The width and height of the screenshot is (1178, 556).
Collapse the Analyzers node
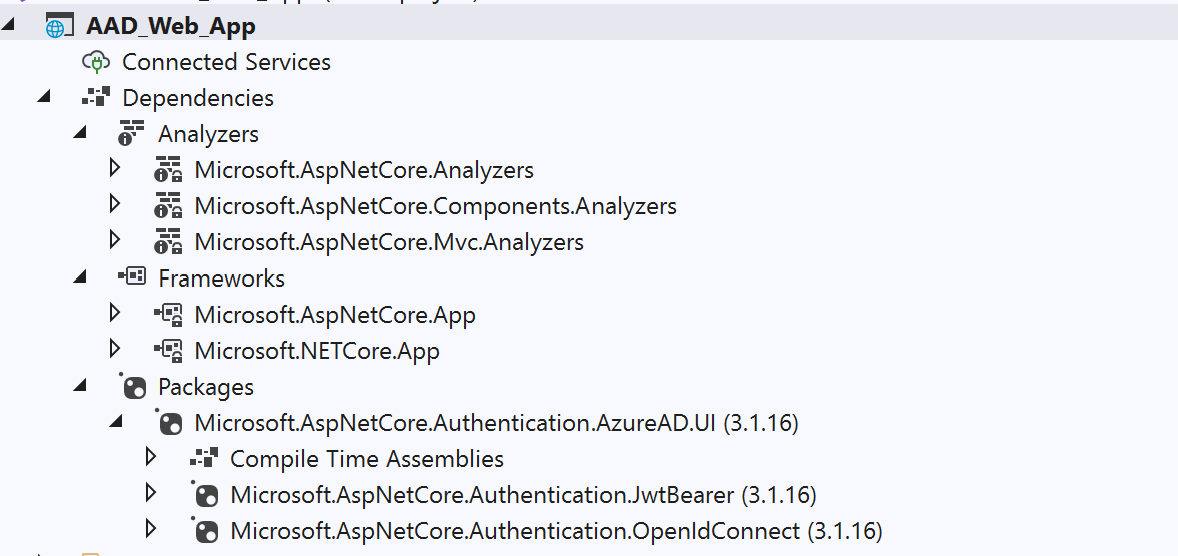[80, 133]
